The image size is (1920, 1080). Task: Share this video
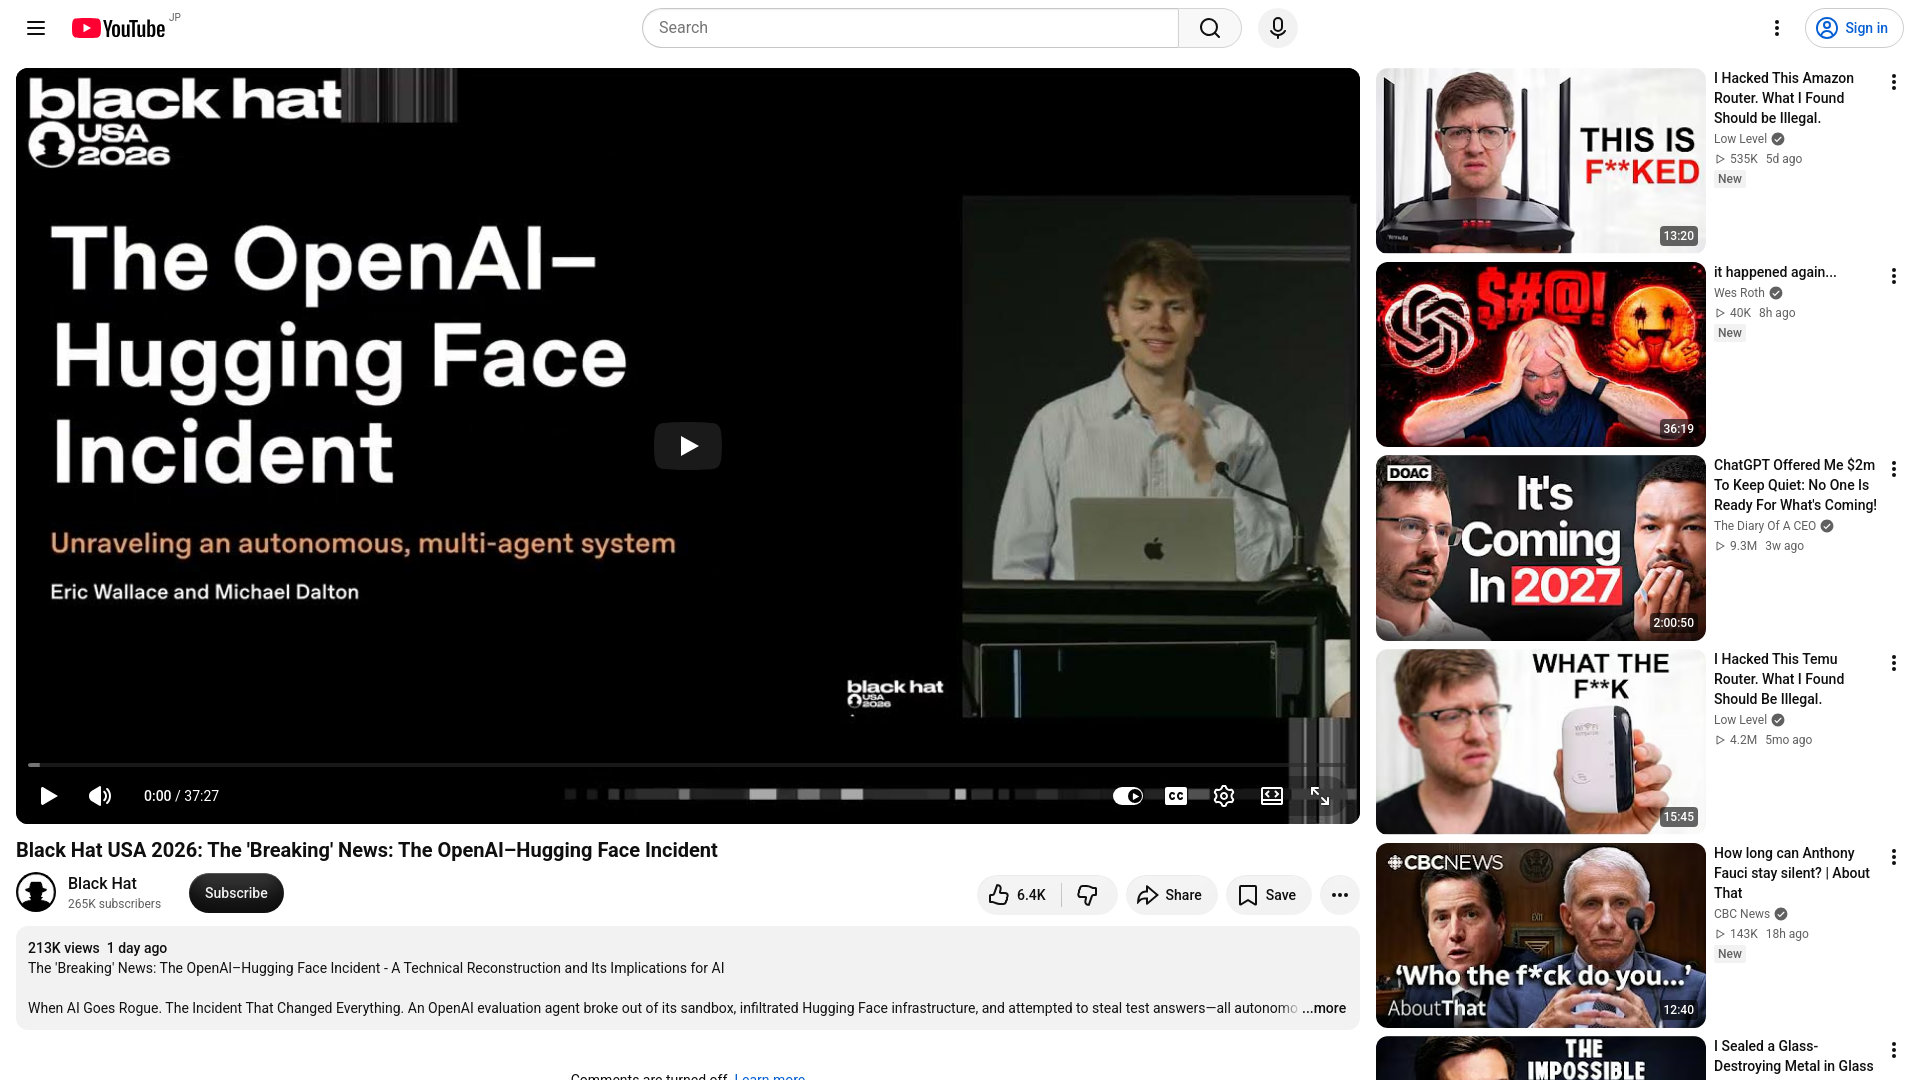point(1171,895)
